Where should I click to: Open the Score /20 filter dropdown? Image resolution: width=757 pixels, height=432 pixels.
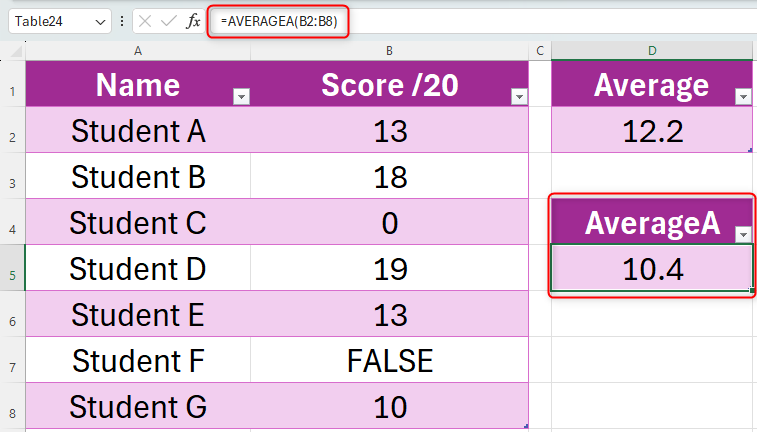pos(519,97)
